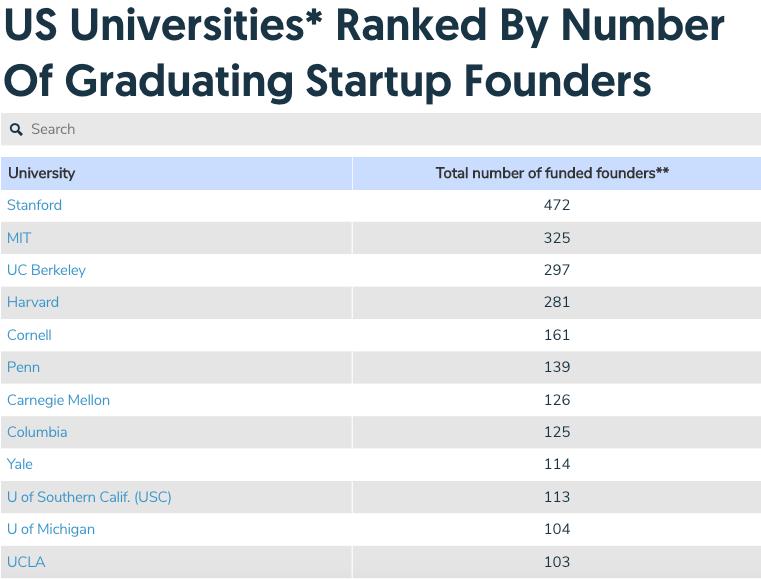Click the search magnifier icon
Viewport: 761px width, 579px height.
(x=16, y=130)
